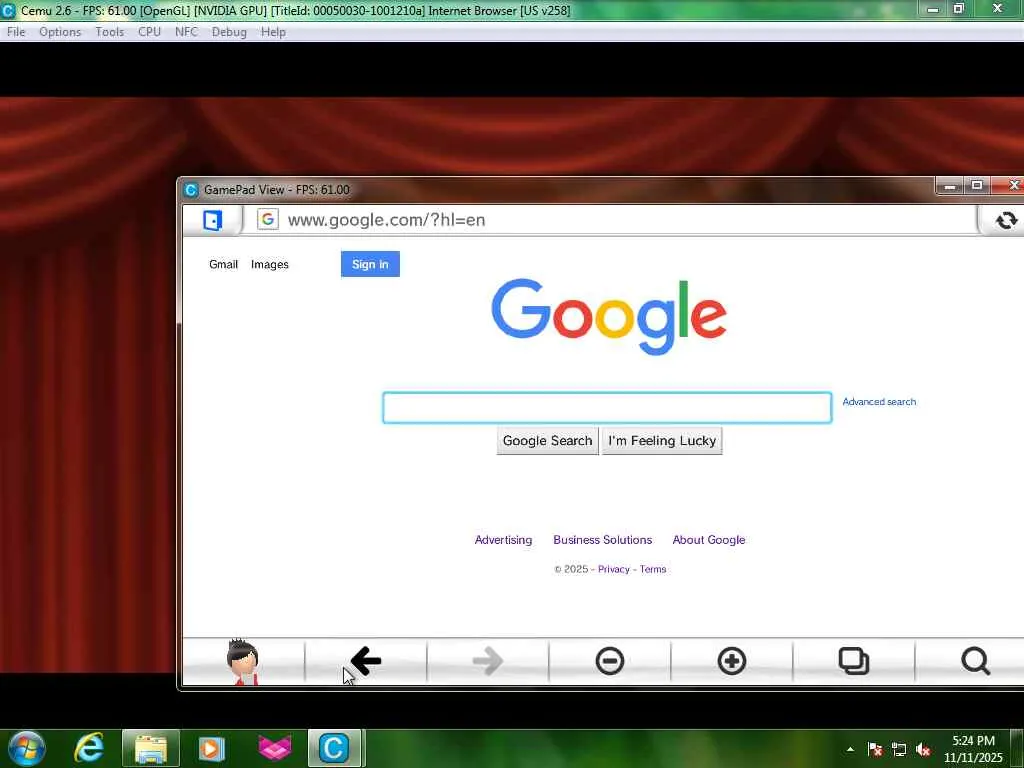The image size is (1024, 768).
Task: Open the File menu
Action: pos(16,32)
